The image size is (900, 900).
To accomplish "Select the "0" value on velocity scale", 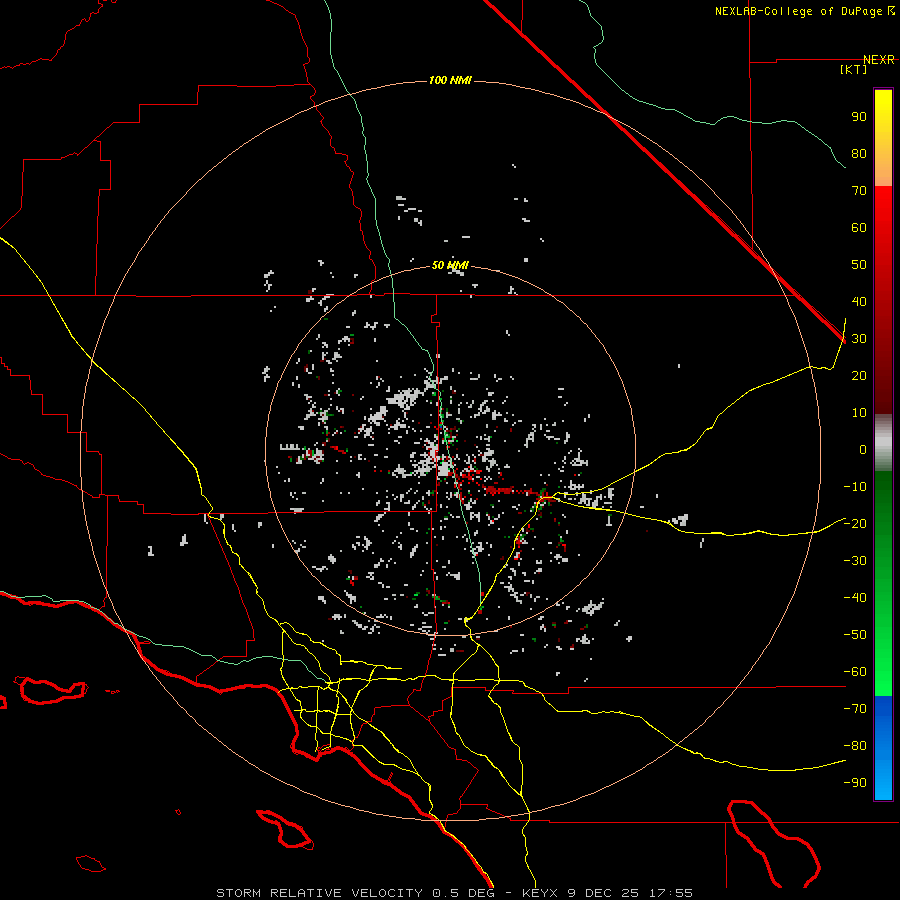I will 863,450.
